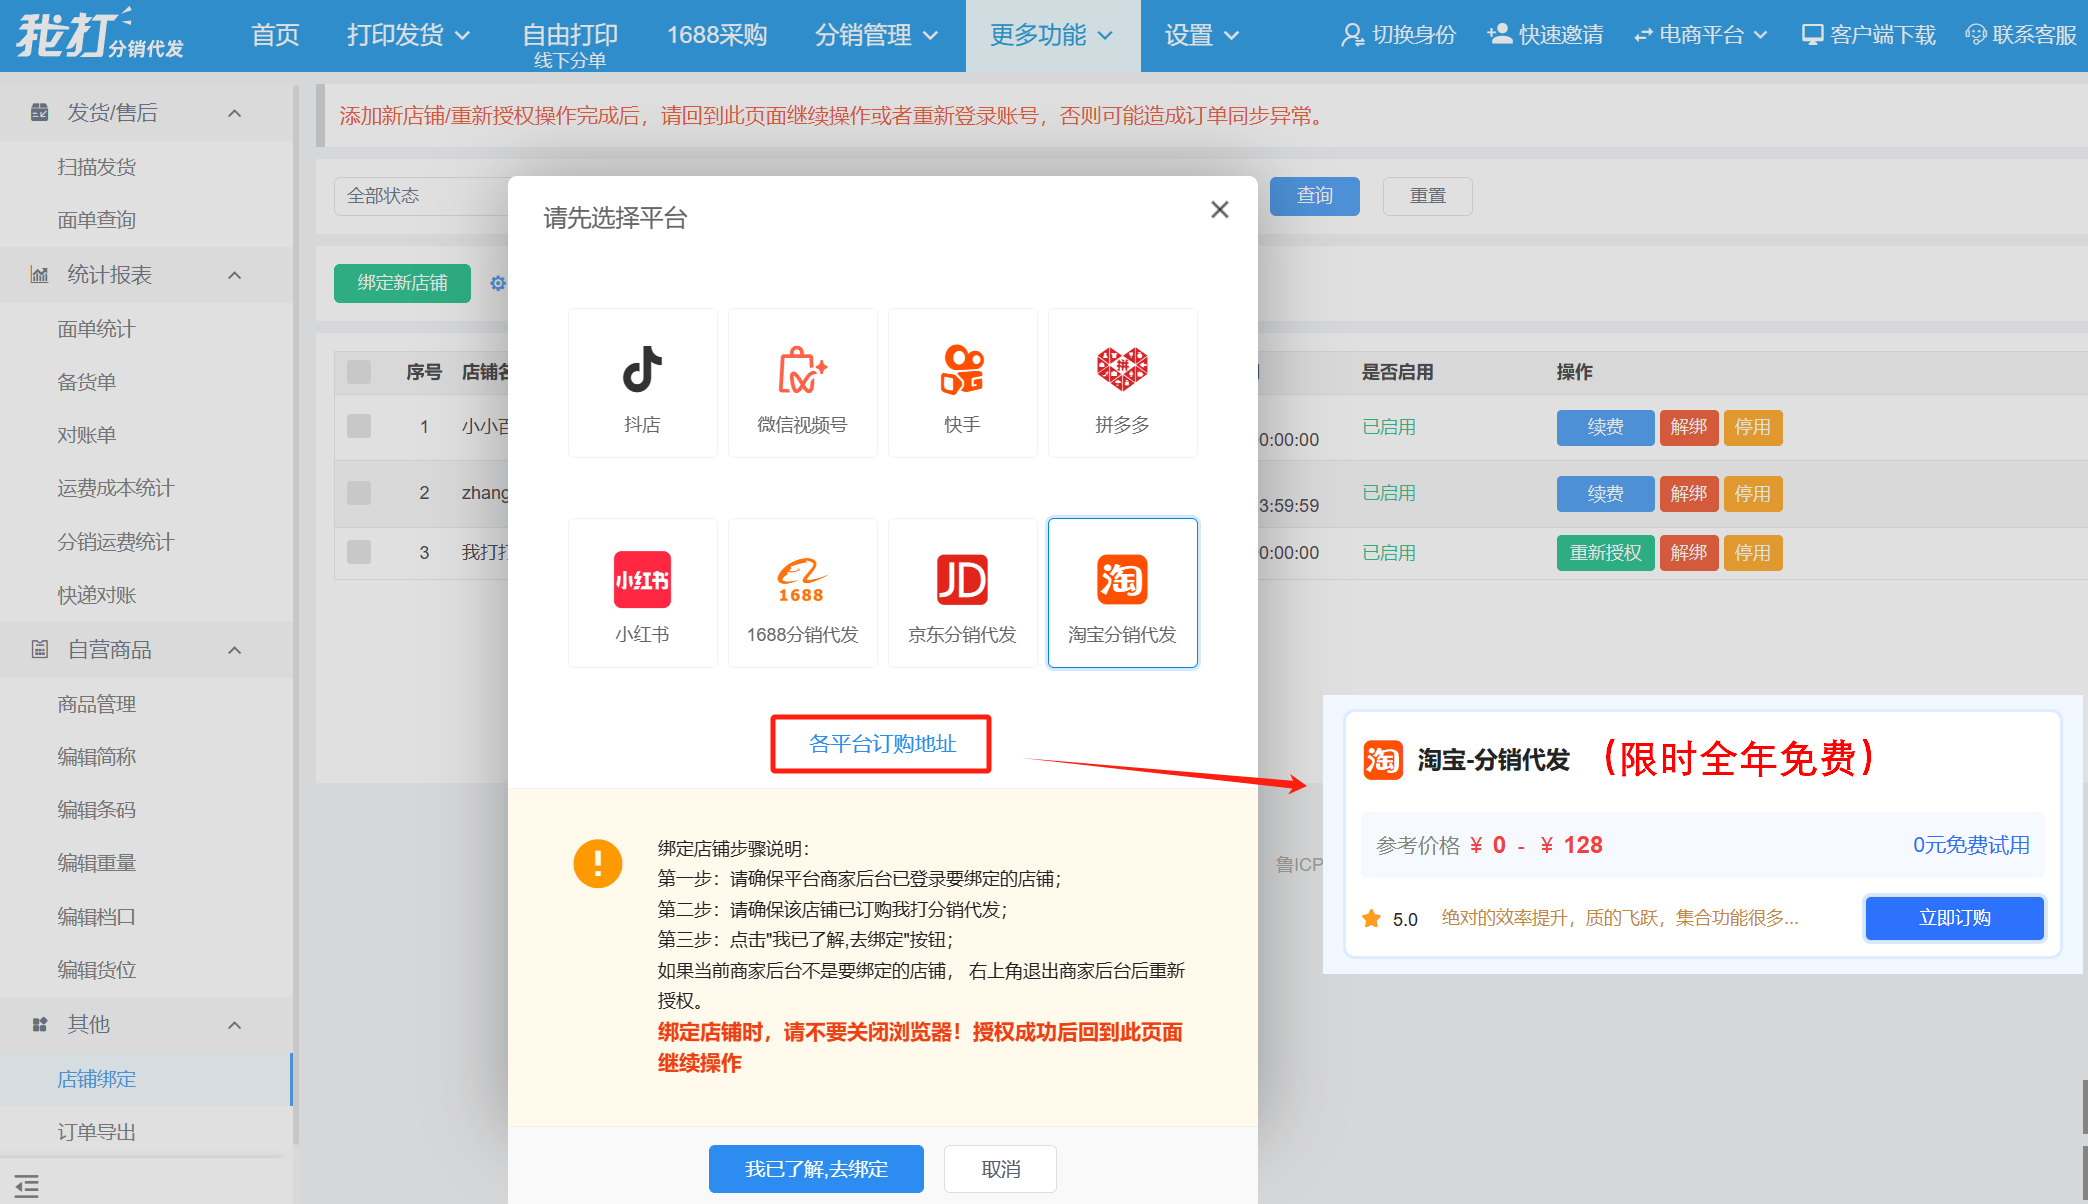
Task: Tick the checkbox for row 3
Action: pyautogui.click(x=359, y=552)
